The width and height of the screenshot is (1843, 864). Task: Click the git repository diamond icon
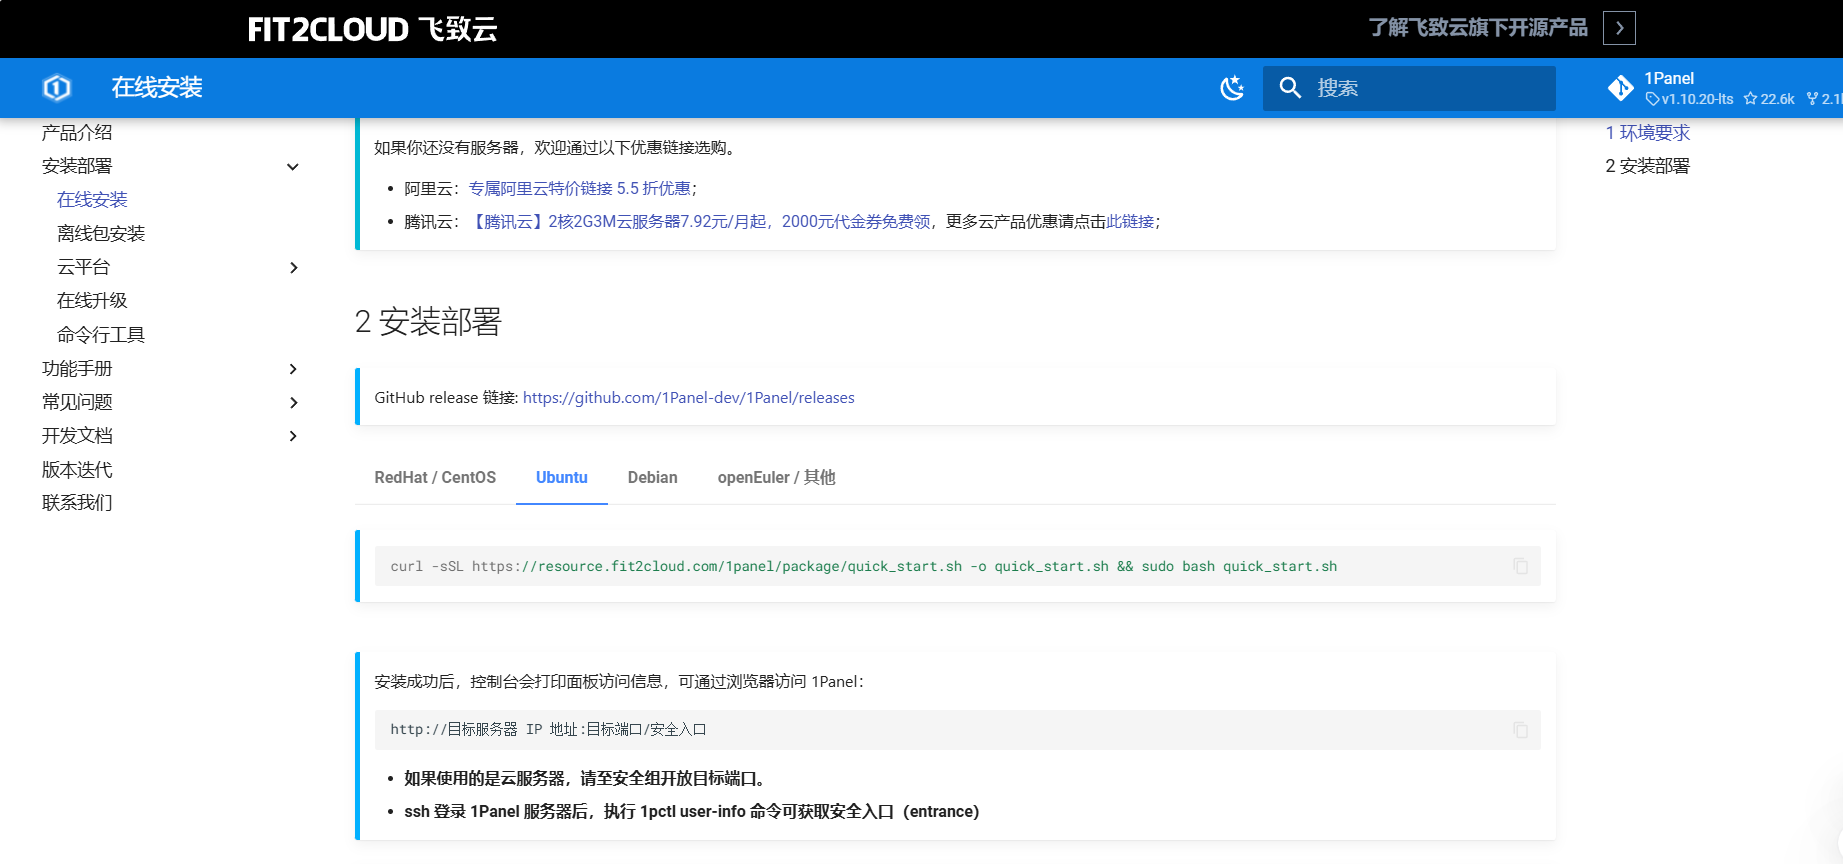[x=1621, y=88]
